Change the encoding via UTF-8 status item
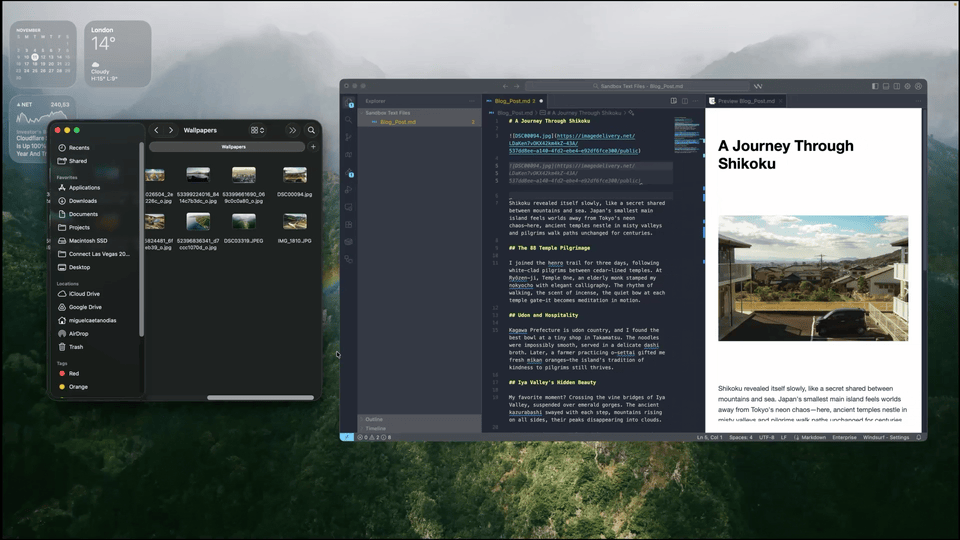The width and height of the screenshot is (960, 540). pos(767,437)
